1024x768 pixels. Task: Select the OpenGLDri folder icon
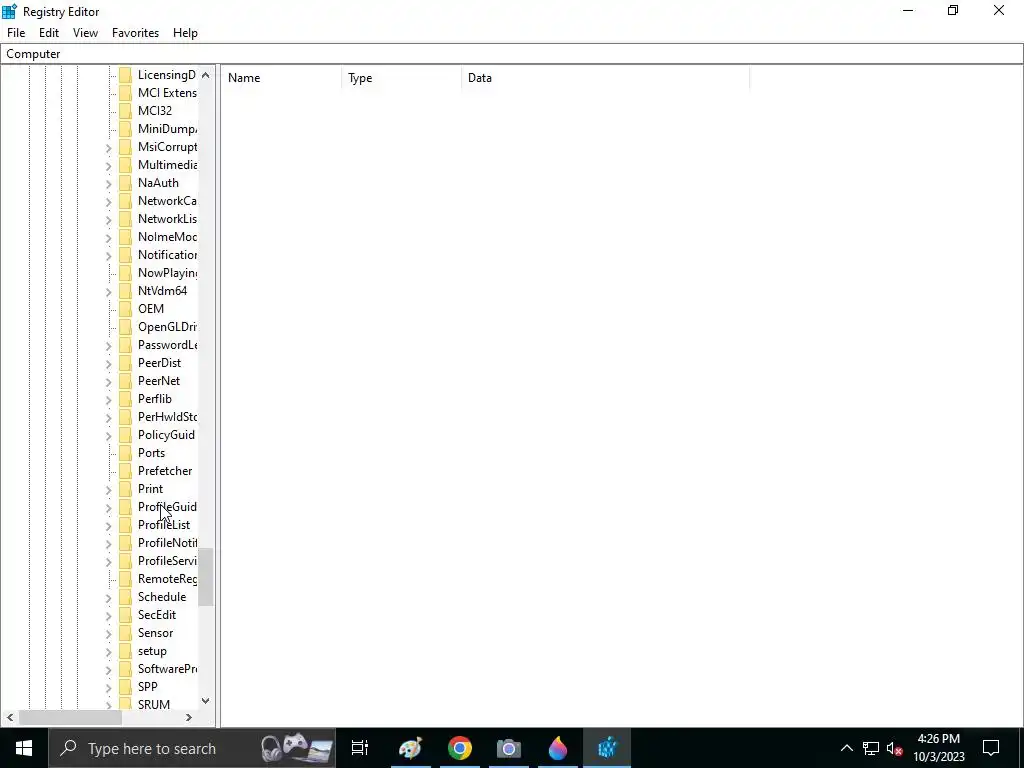(125, 327)
